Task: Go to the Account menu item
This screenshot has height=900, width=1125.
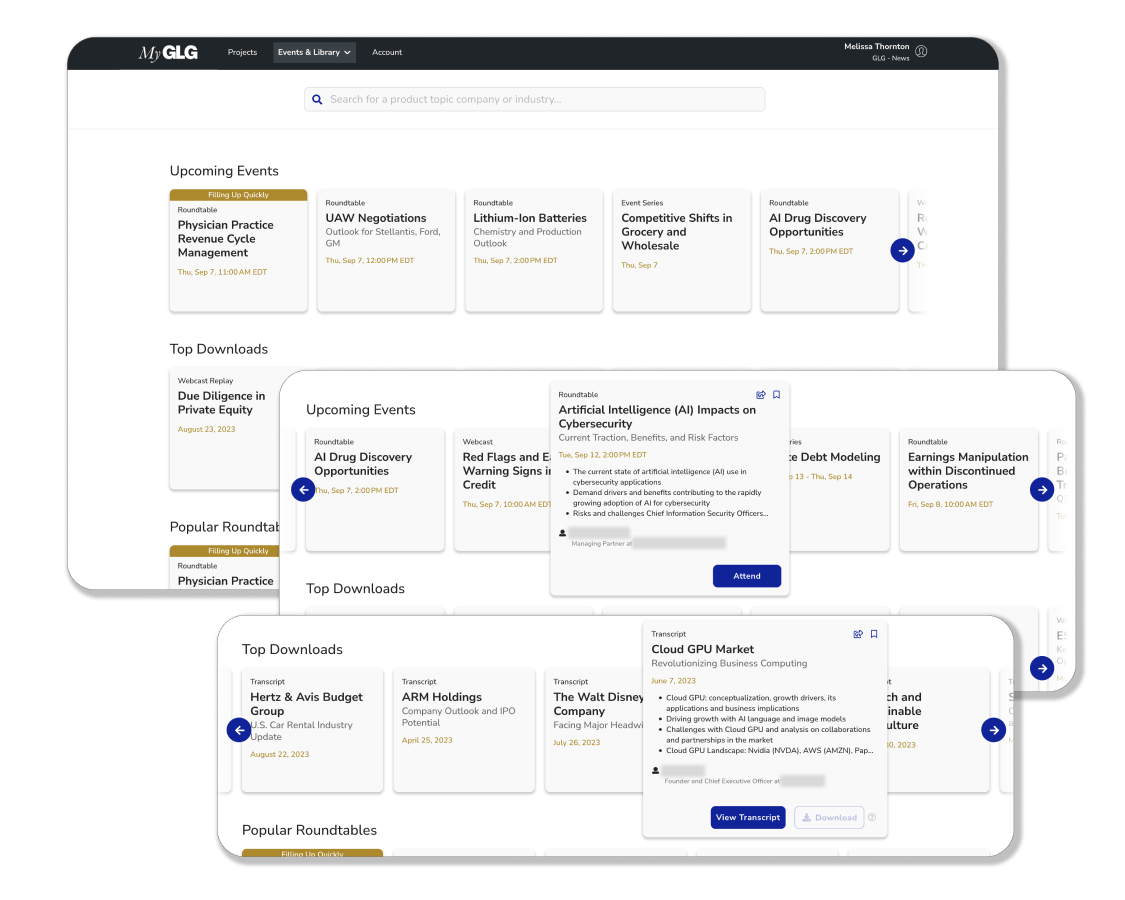Action: click(387, 52)
